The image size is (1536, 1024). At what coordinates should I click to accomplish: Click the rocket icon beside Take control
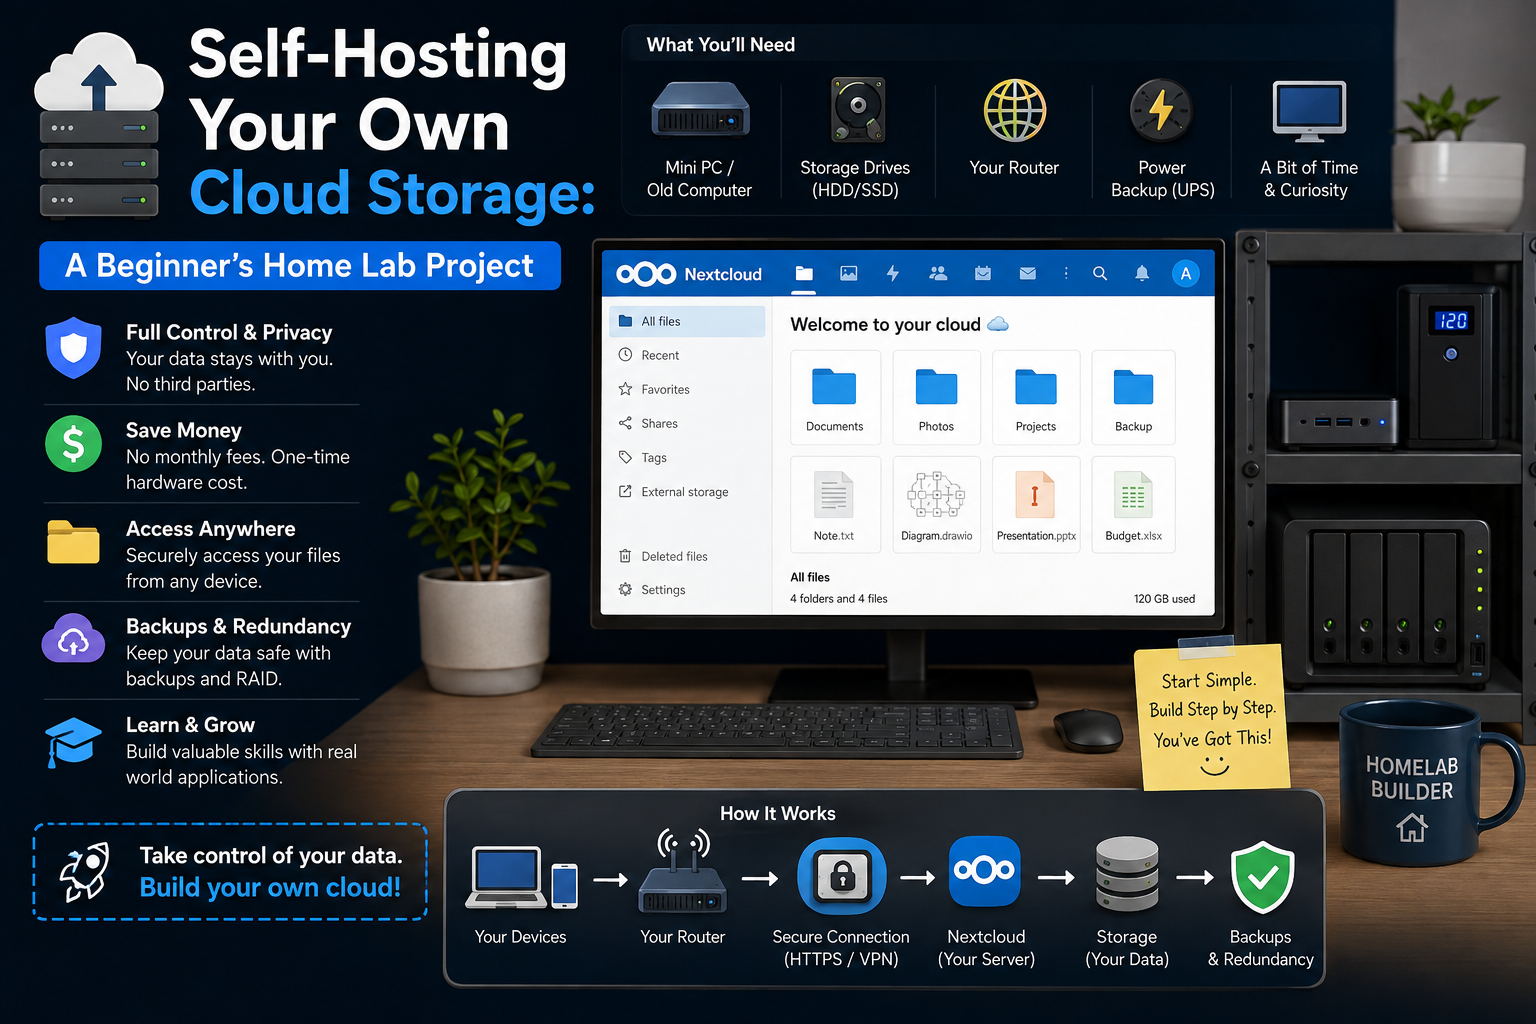[x=85, y=871]
